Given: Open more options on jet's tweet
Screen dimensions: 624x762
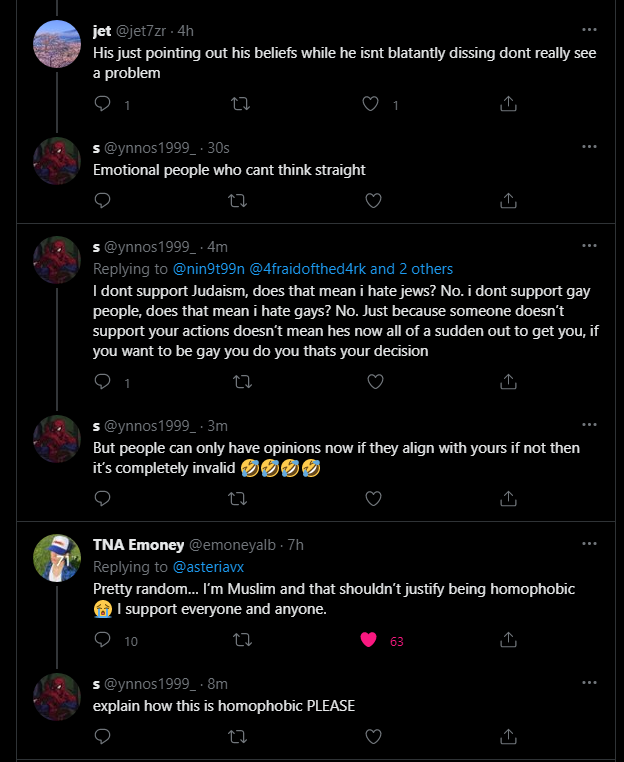Looking at the screenshot, I should pyautogui.click(x=589, y=30).
